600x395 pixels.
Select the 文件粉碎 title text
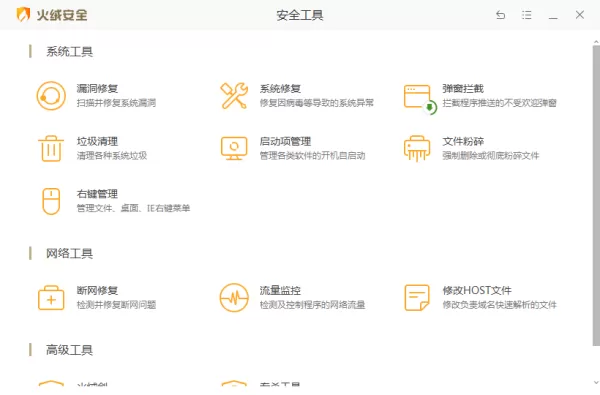[463, 141]
